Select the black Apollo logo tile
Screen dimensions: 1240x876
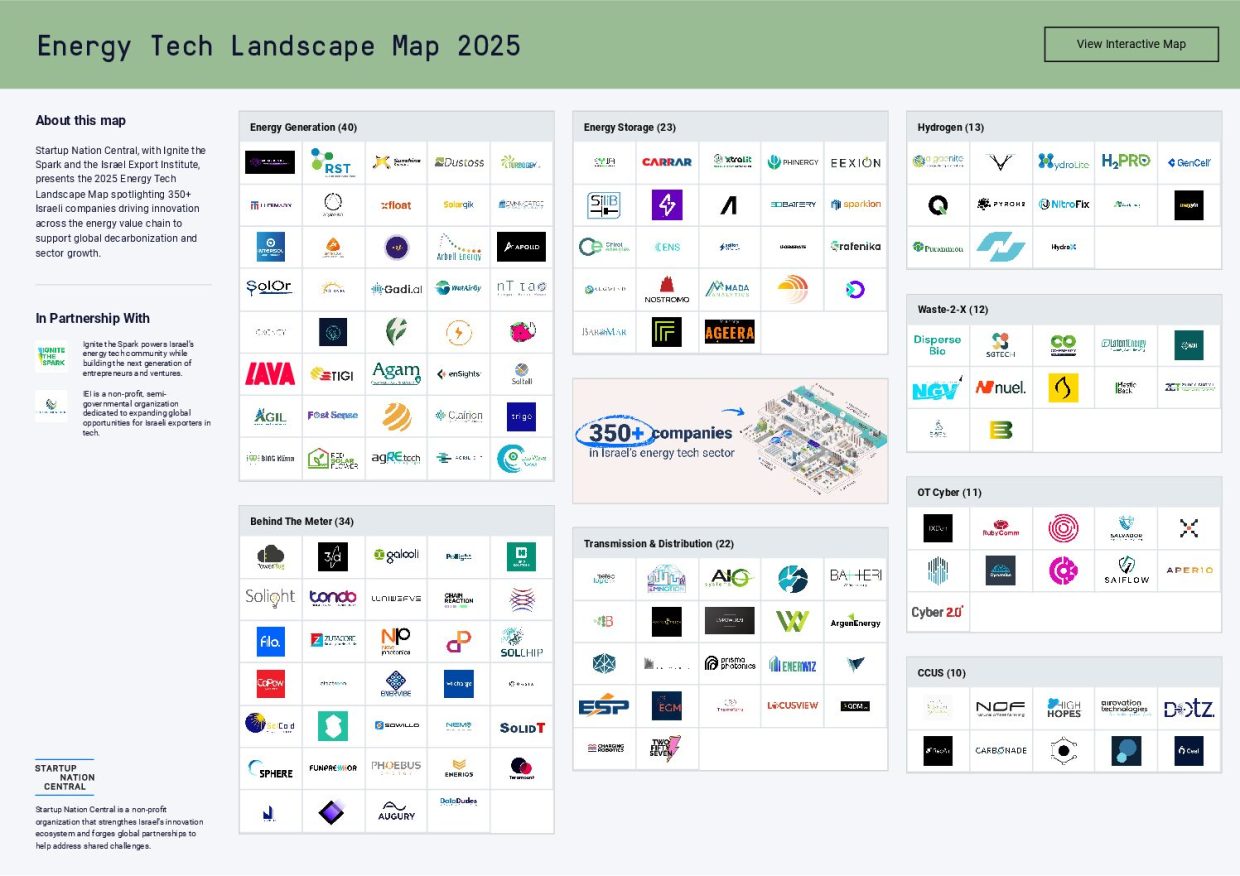(521, 246)
